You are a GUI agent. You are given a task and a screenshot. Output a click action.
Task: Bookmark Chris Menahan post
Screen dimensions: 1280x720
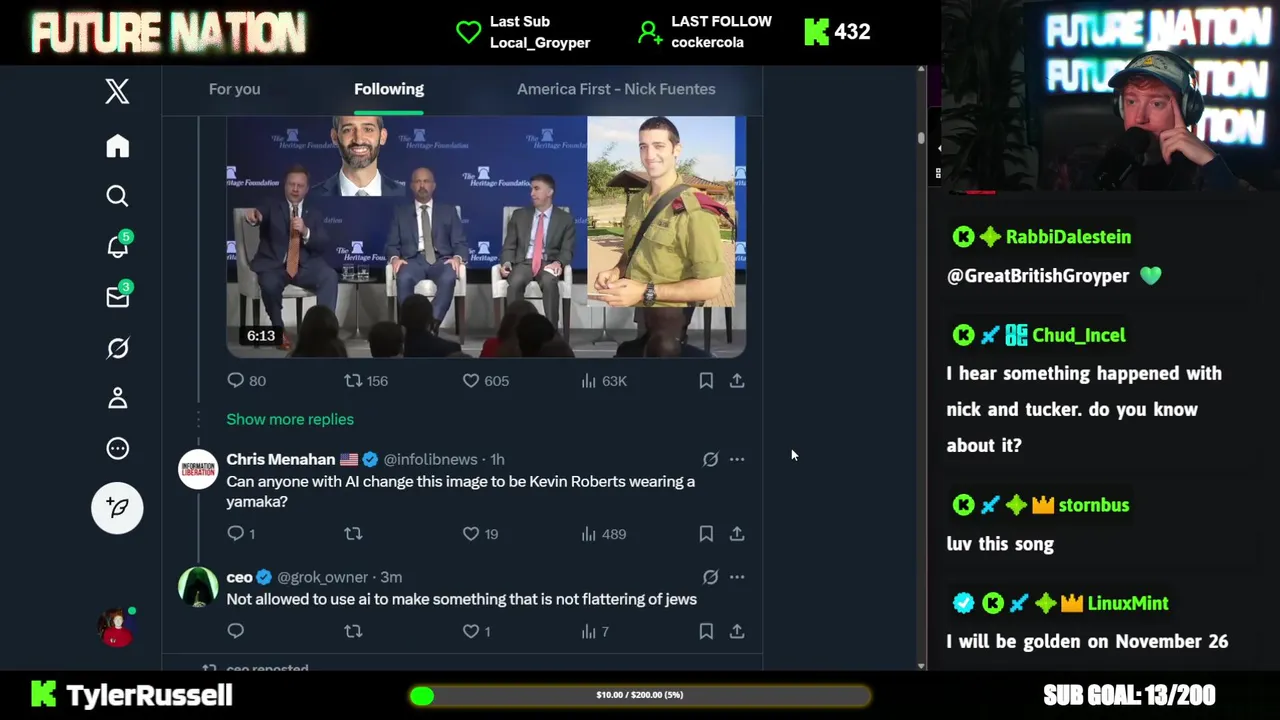point(706,534)
